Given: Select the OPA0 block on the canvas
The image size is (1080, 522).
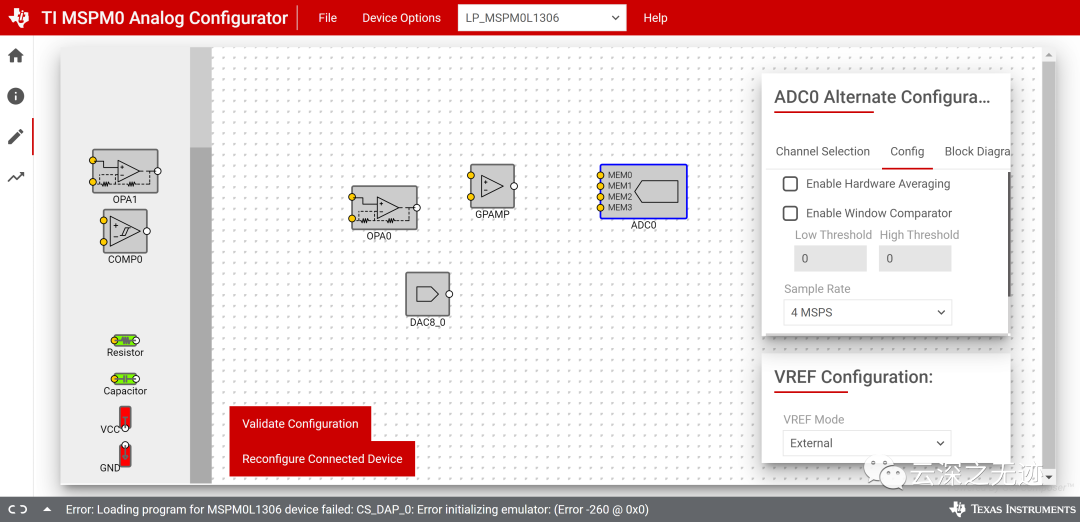Looking at the screenshot, I should pos(384,208).
